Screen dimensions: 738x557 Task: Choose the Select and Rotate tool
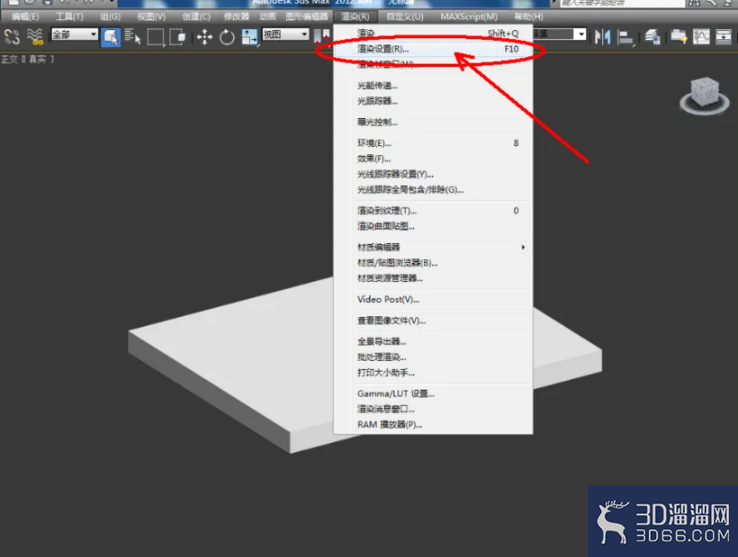click(227, 37)
